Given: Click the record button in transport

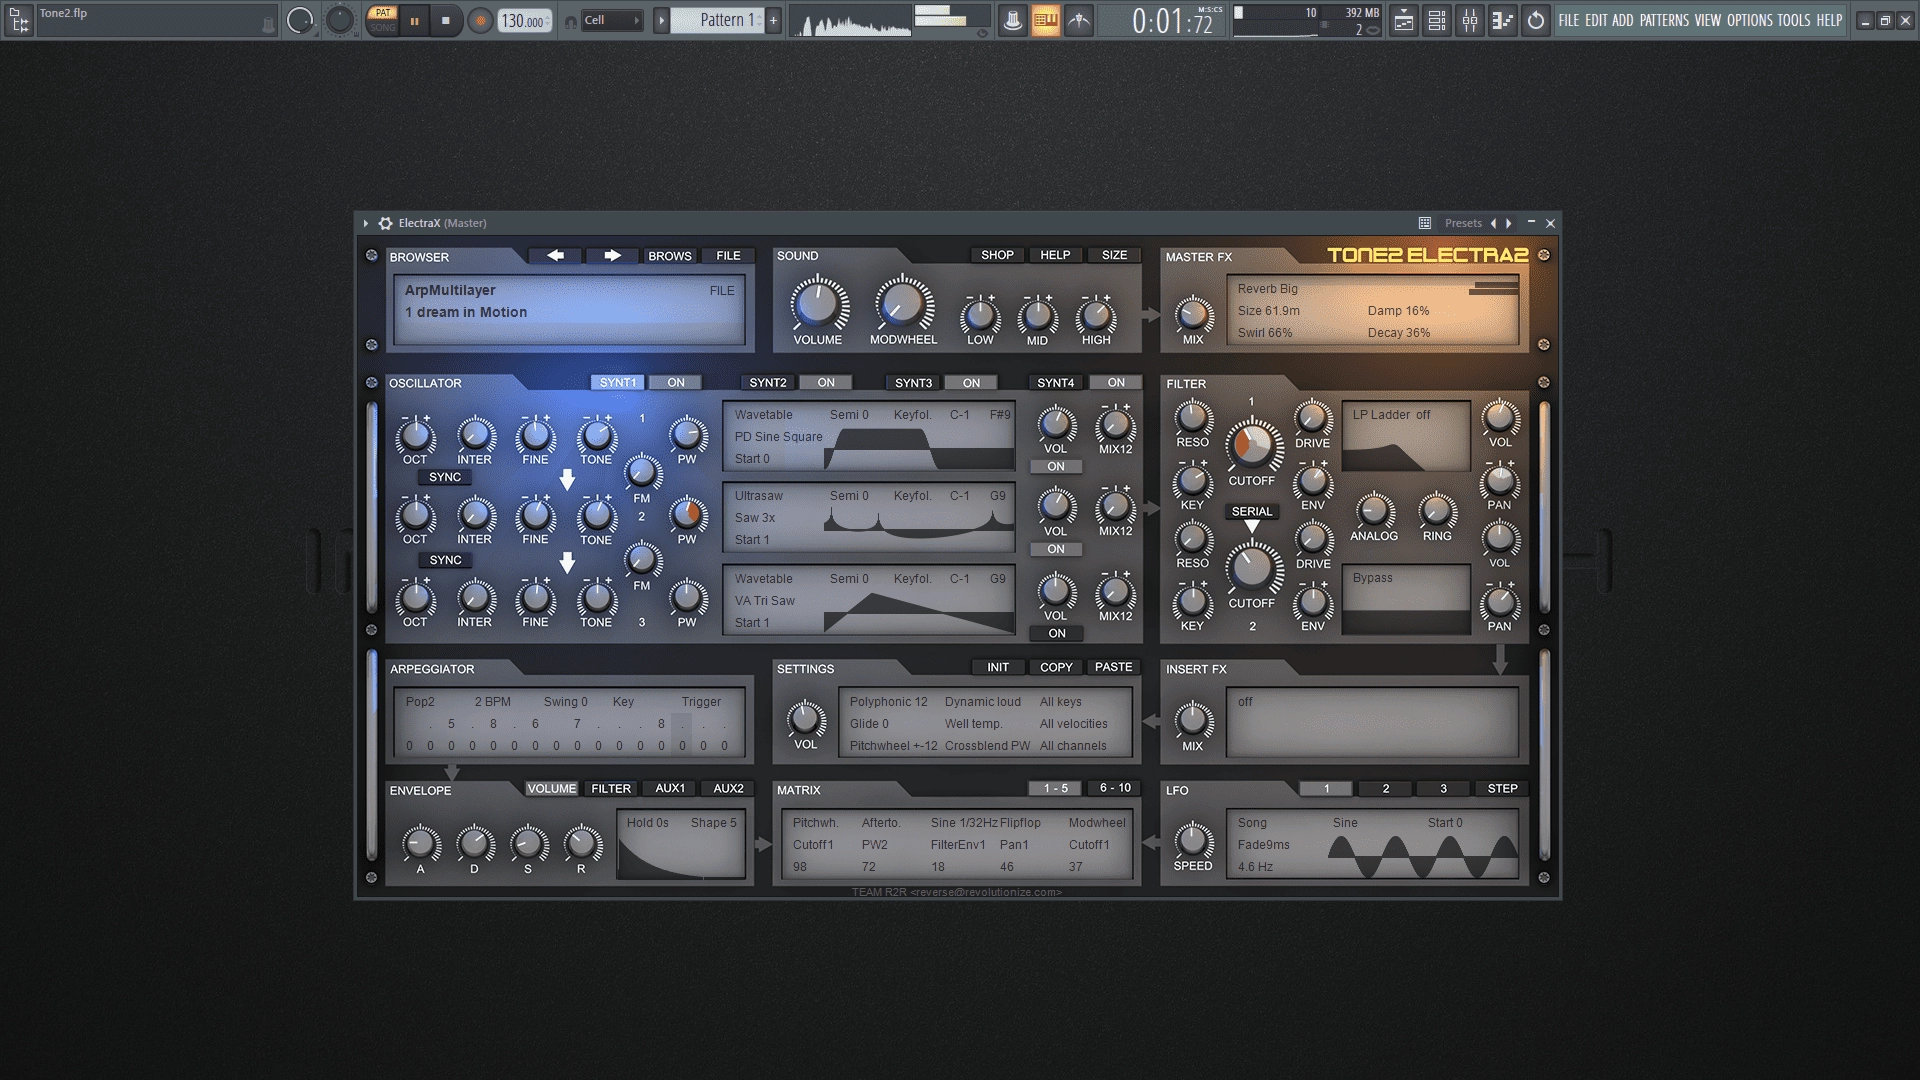Looking at the screenshot, I should 480,20.
